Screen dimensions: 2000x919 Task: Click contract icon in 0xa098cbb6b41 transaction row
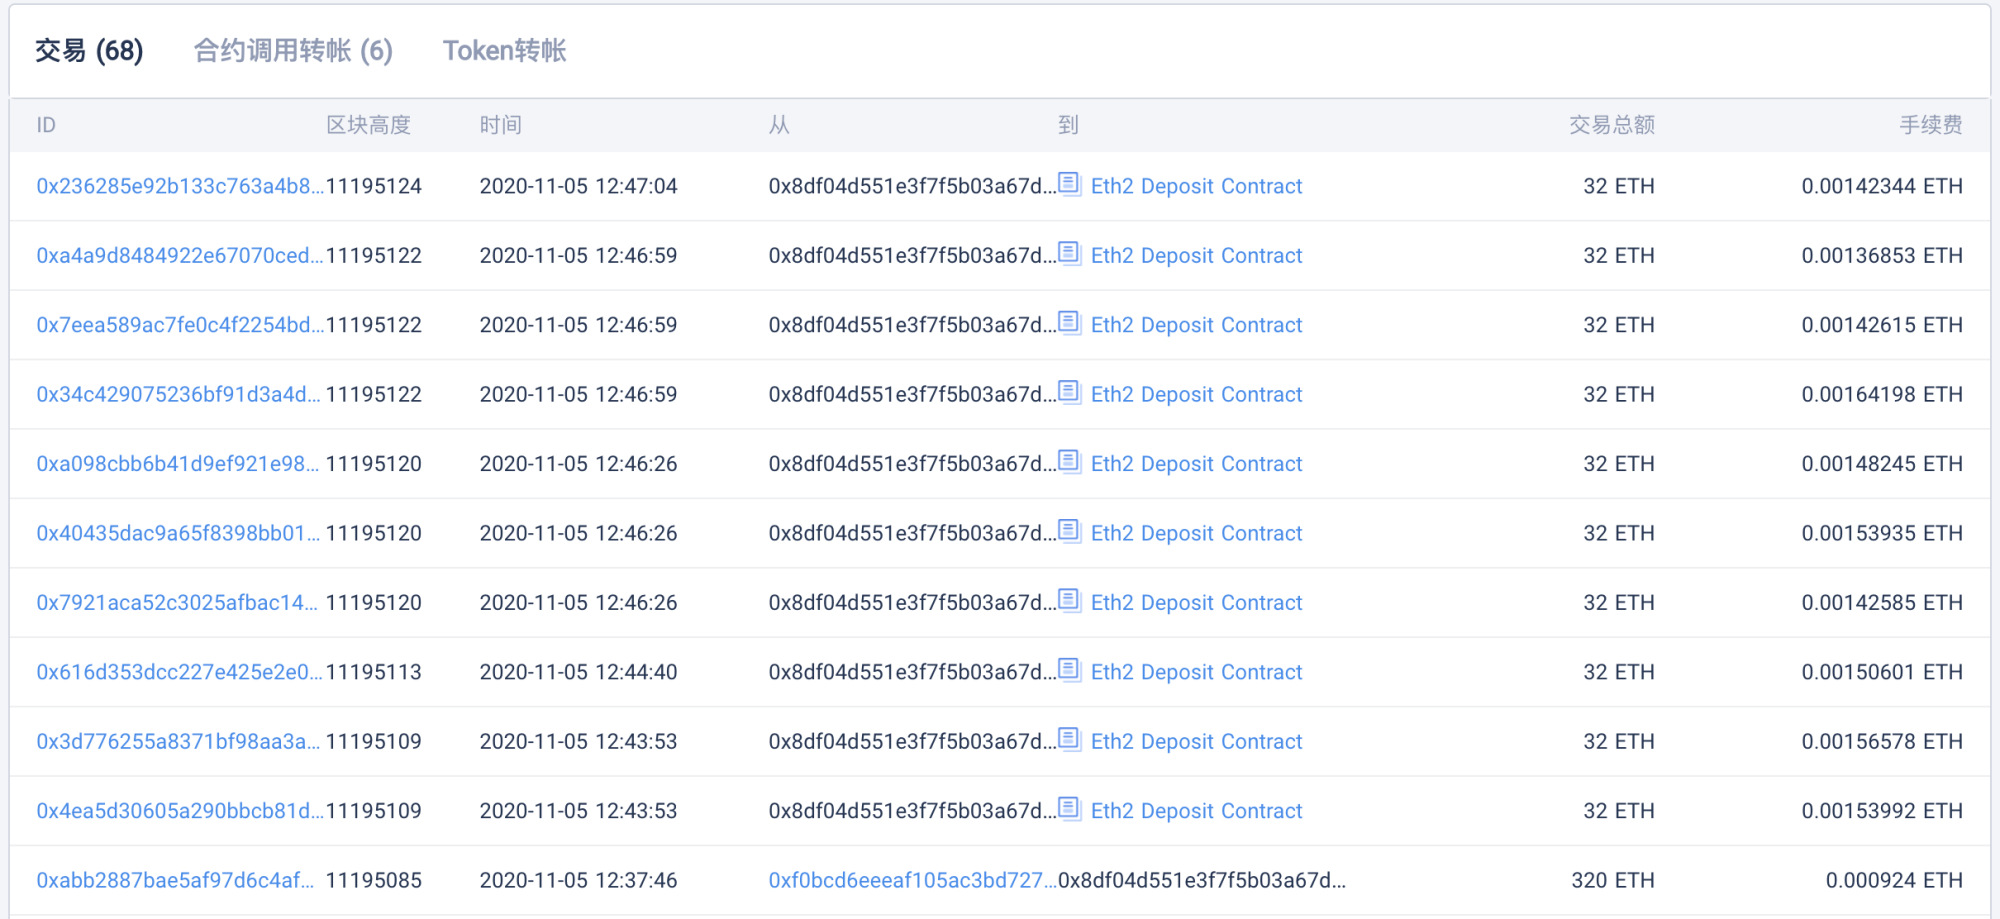click(1069, 462)
